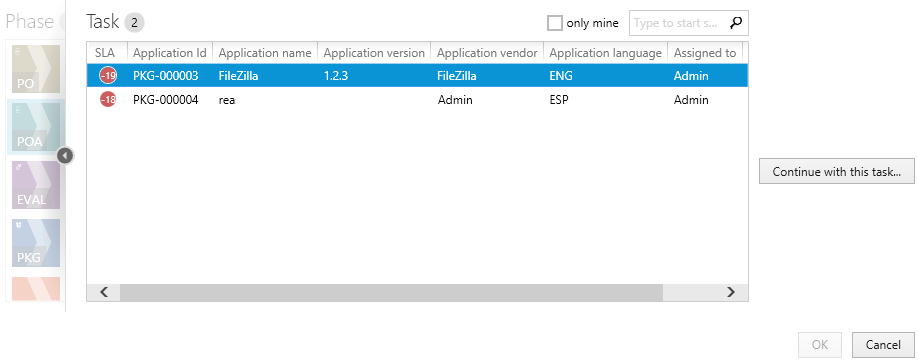This screenshot has width=918, height=361.
Task: Click the scrollbar left arrow
Action: tap(104, 292)
